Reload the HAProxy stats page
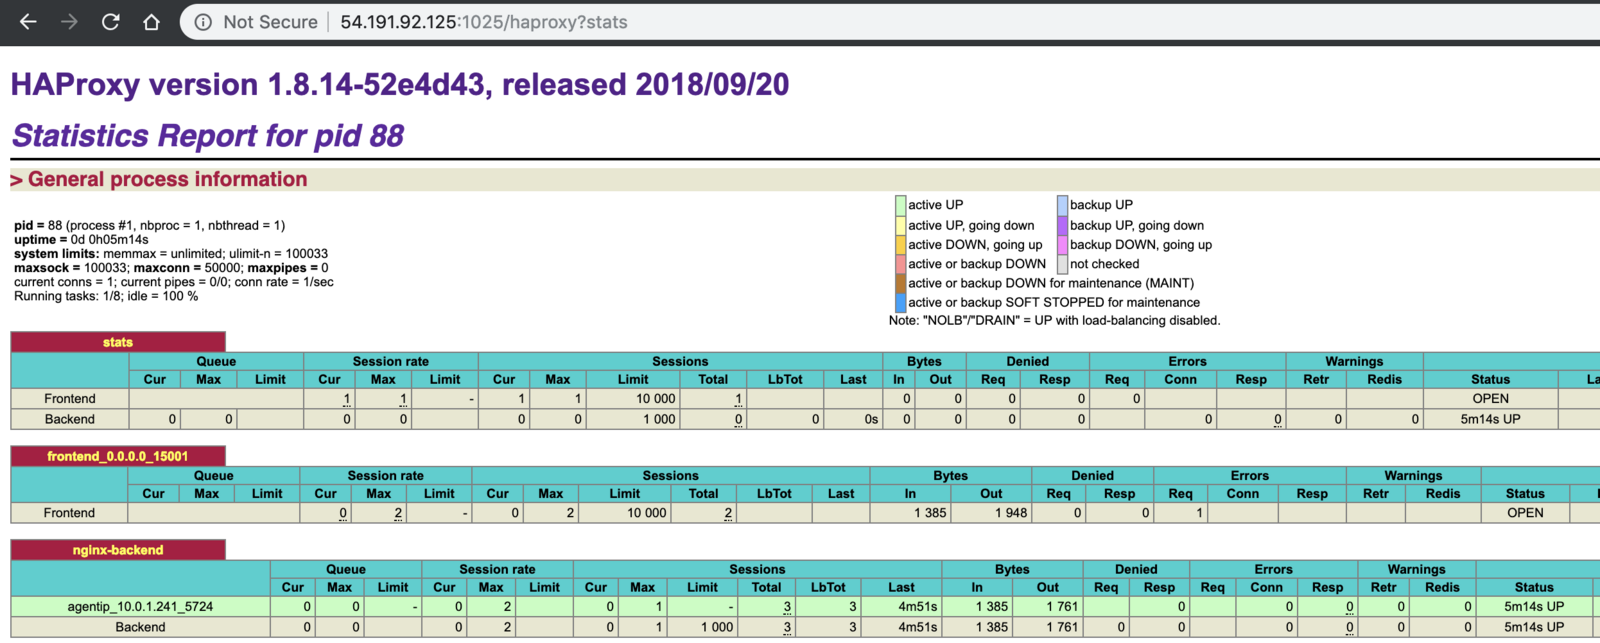This screenshot has height=643, width=1600. coord(110,21)
